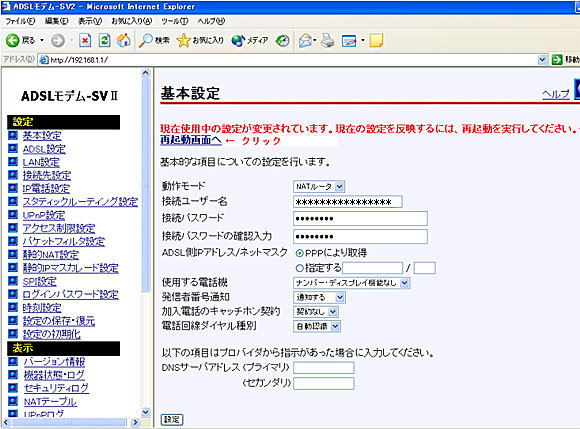Open the ファイル menu

[x=20, y=21]
